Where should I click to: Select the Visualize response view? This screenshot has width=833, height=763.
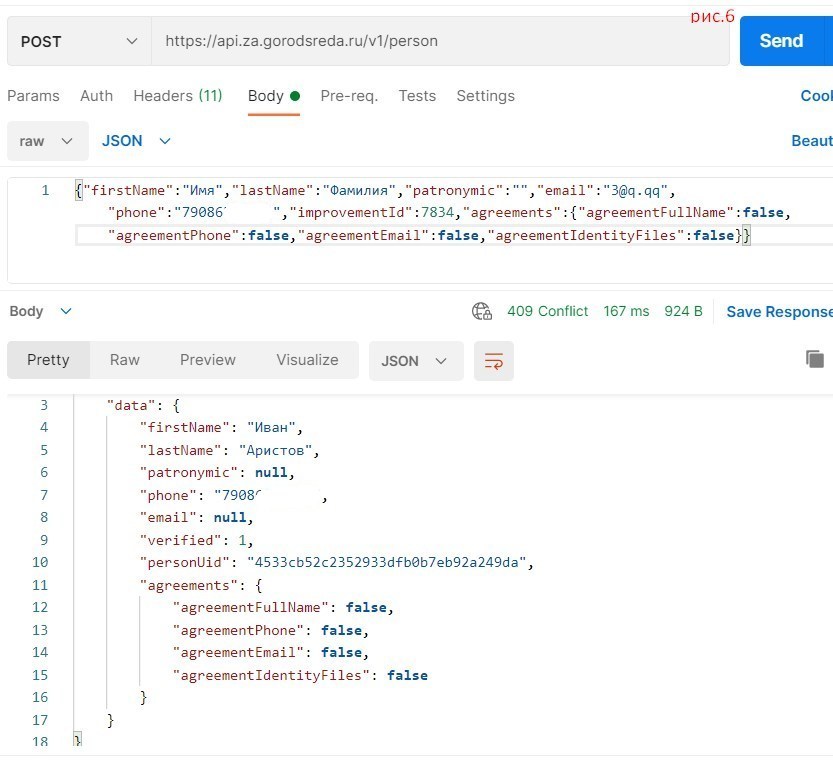[307, 360]
